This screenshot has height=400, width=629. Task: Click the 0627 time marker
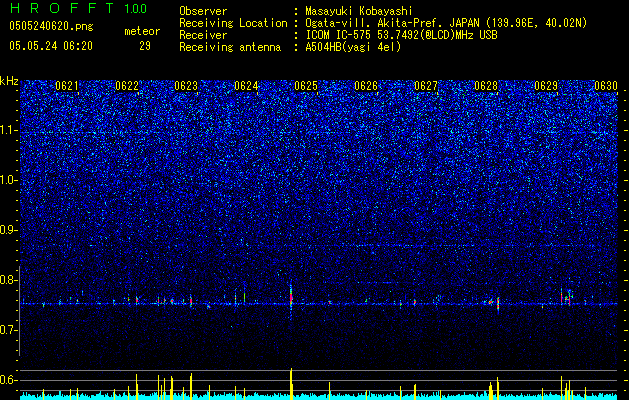coord(426,86)
